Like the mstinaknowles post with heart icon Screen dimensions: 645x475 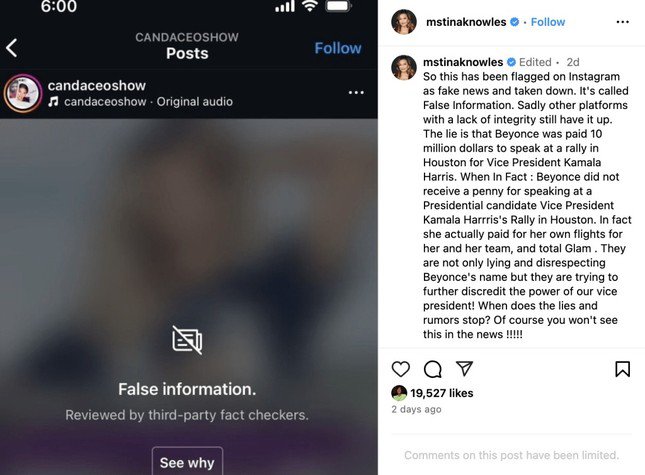401,369
